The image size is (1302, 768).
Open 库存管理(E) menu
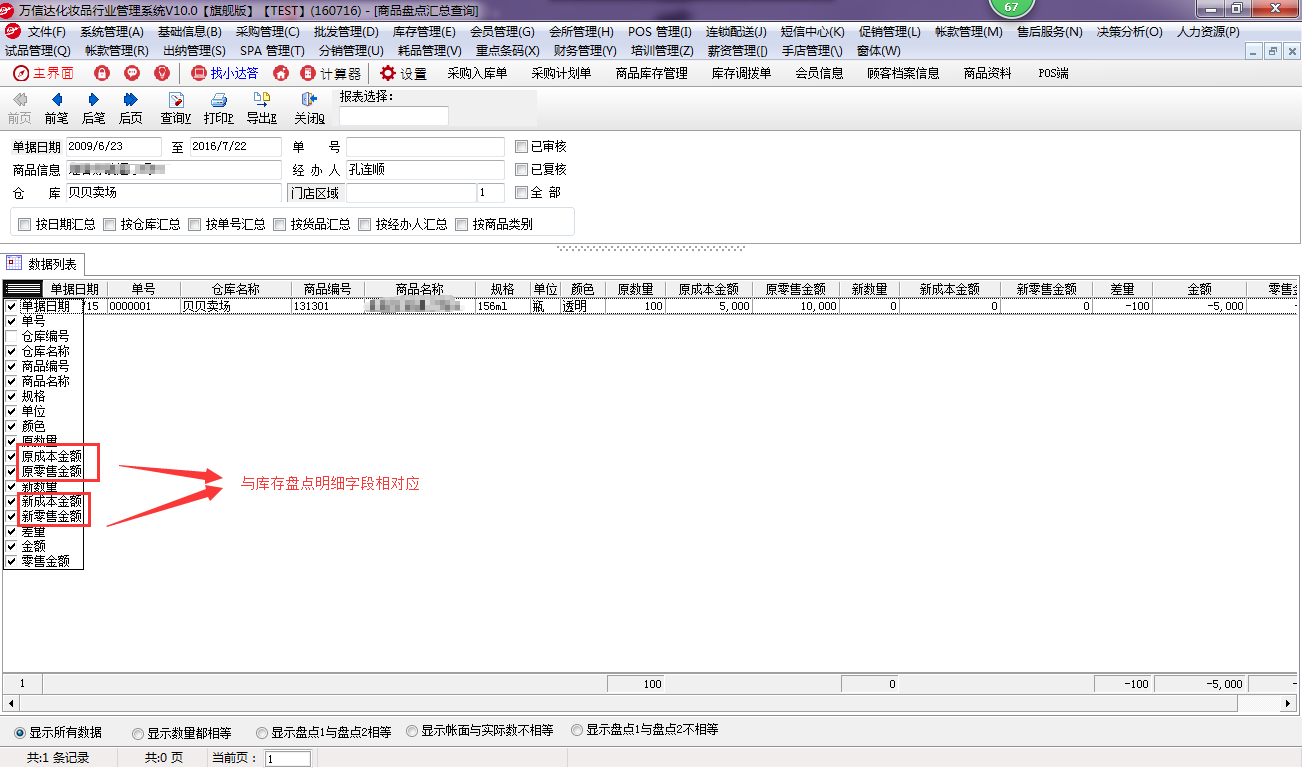pos(424,32)
